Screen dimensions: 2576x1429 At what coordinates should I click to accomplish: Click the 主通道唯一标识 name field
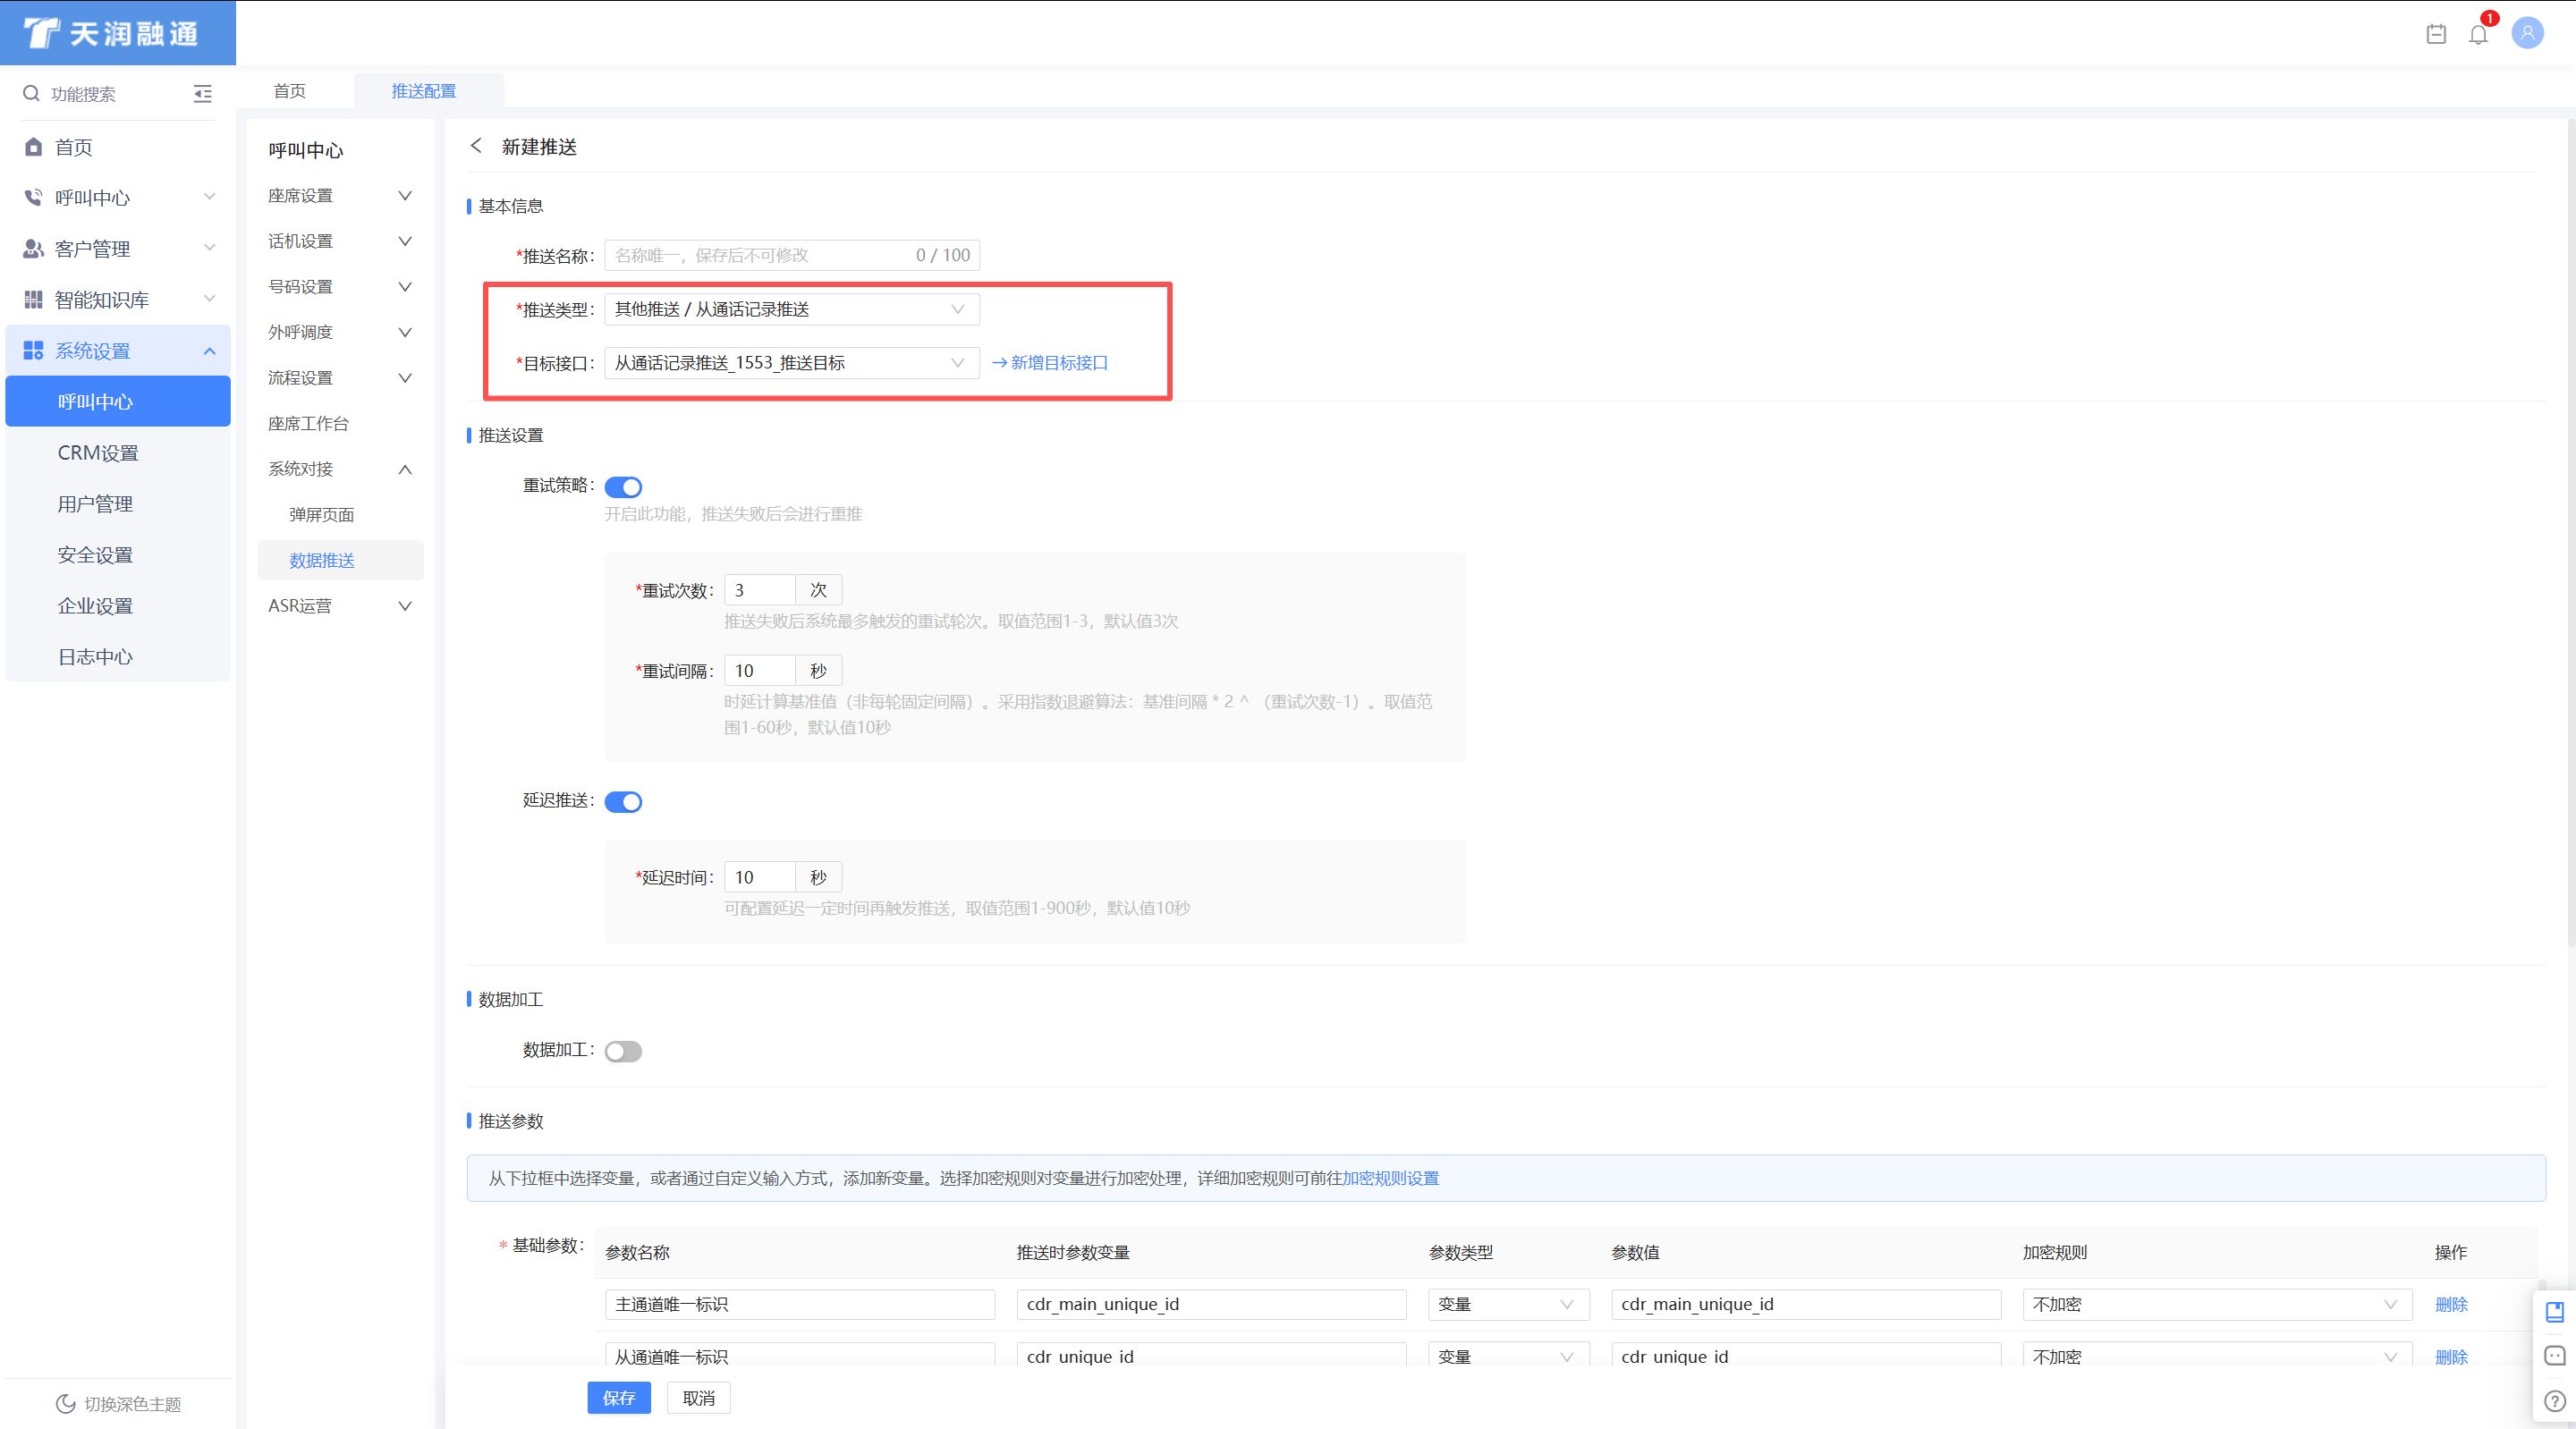800,1304
